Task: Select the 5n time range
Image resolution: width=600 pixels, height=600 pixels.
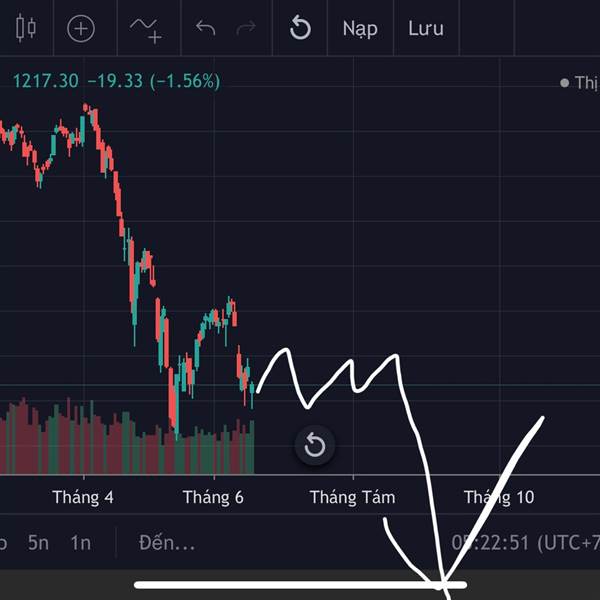Action: click(38, 543)
